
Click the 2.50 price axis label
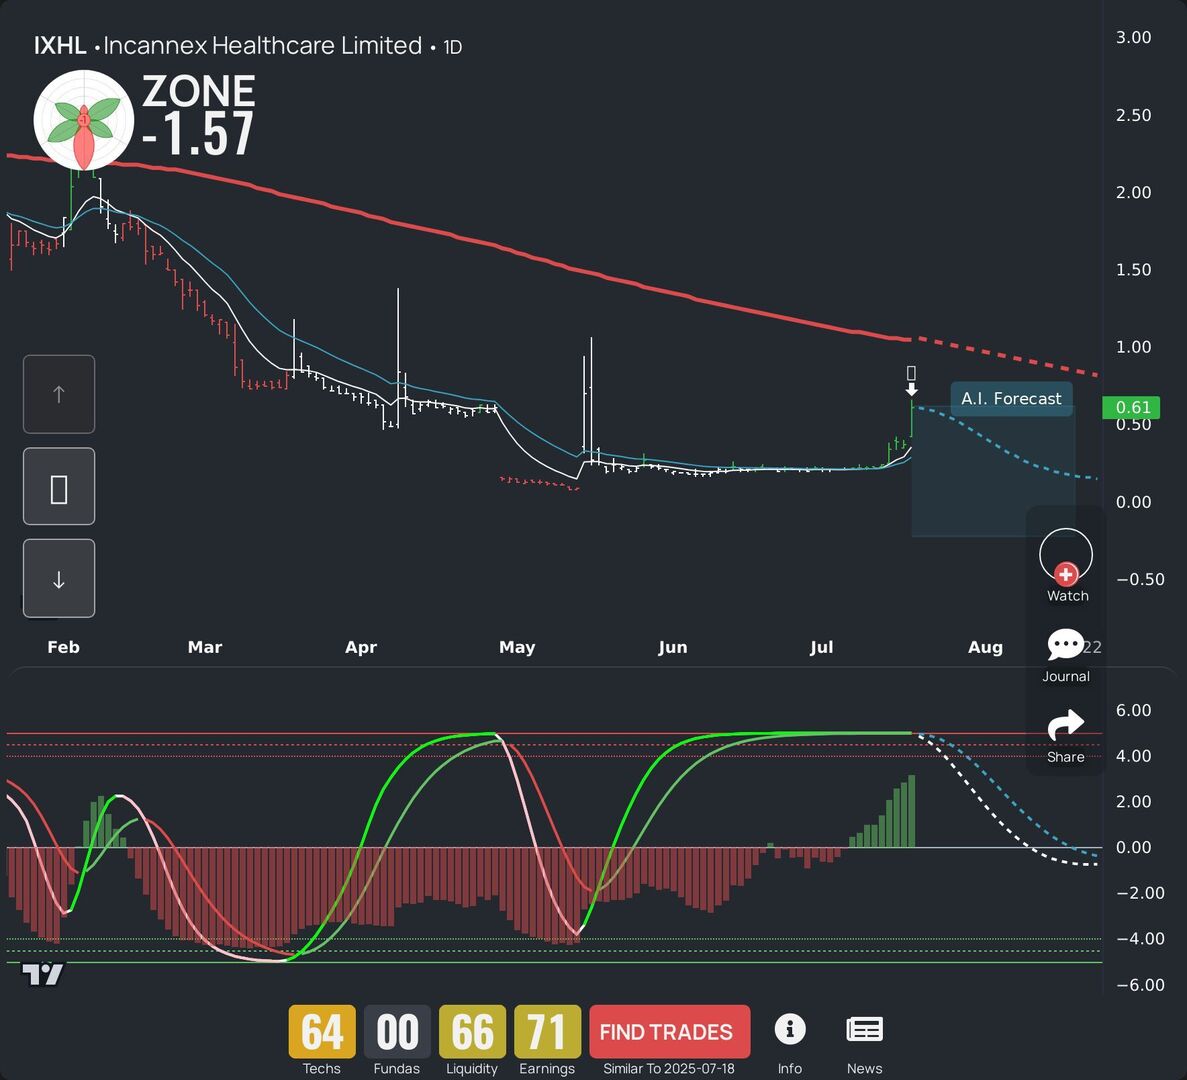pos(1133,115)
